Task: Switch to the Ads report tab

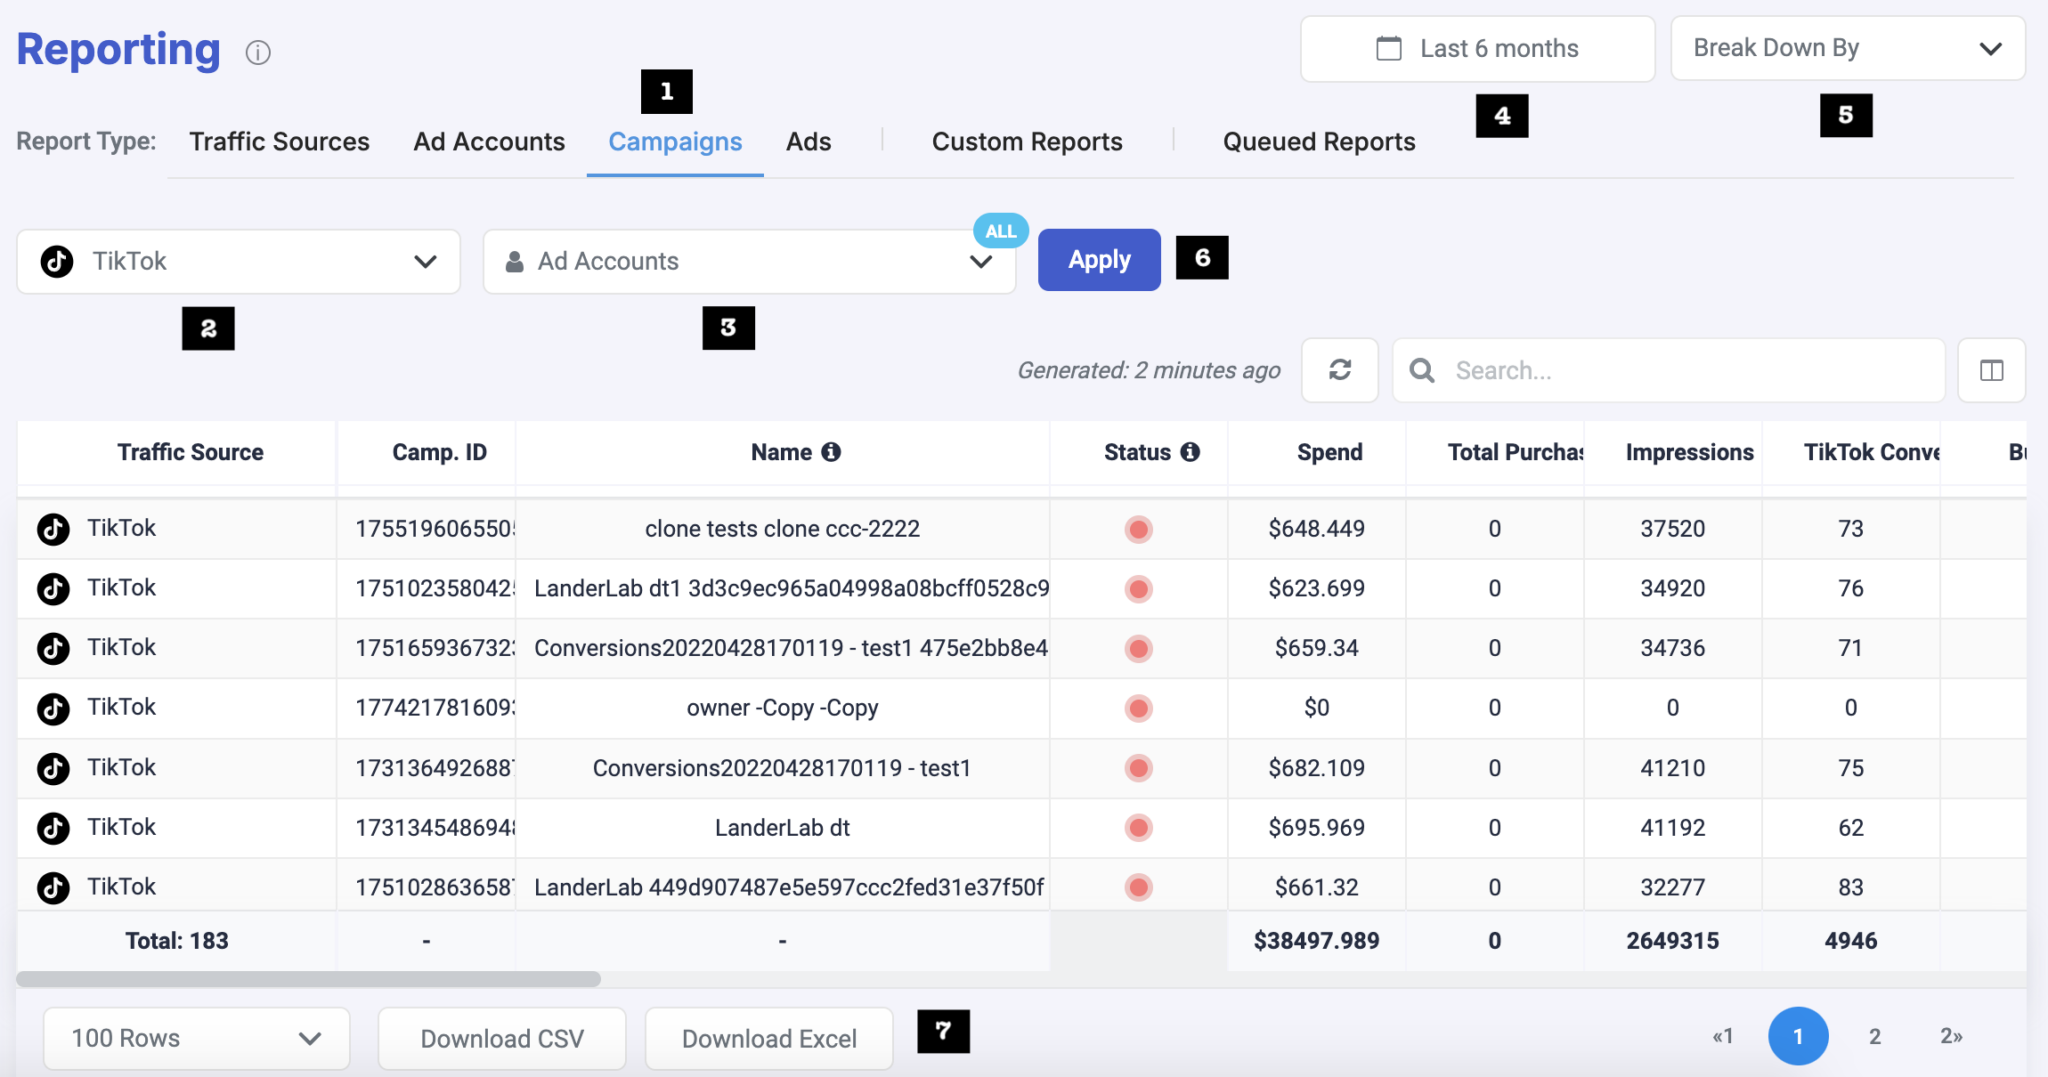Action: pyautogui.click(x=808, y=141)
